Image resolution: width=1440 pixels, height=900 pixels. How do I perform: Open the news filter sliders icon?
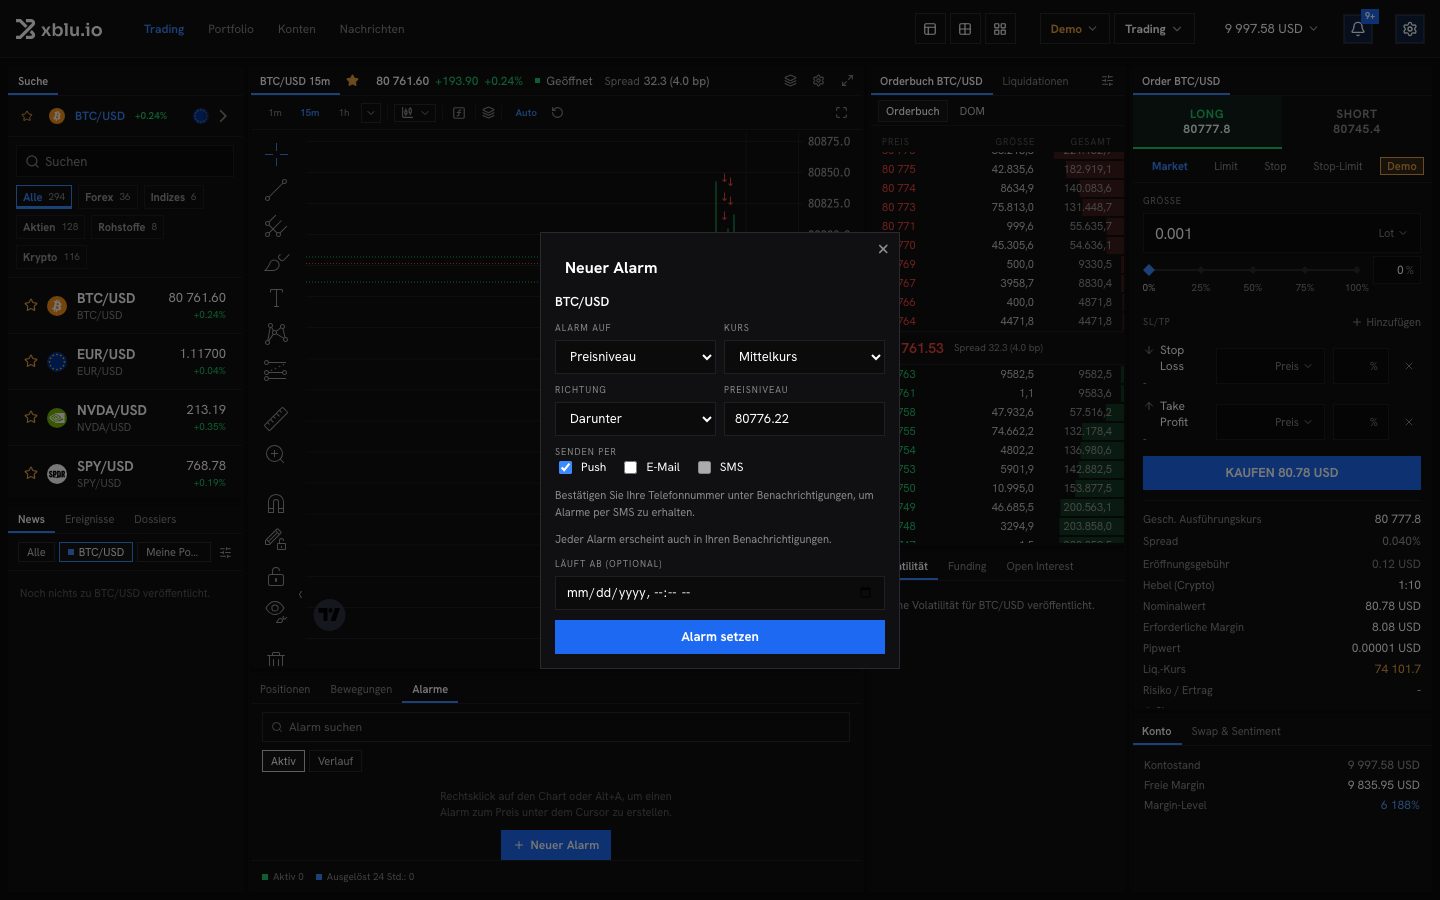point(225,552)
